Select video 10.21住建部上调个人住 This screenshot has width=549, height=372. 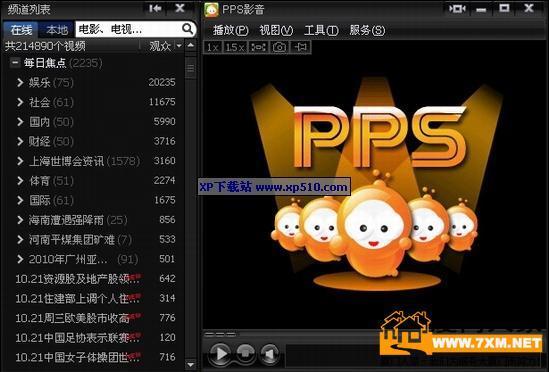click(x=78, y=298)
